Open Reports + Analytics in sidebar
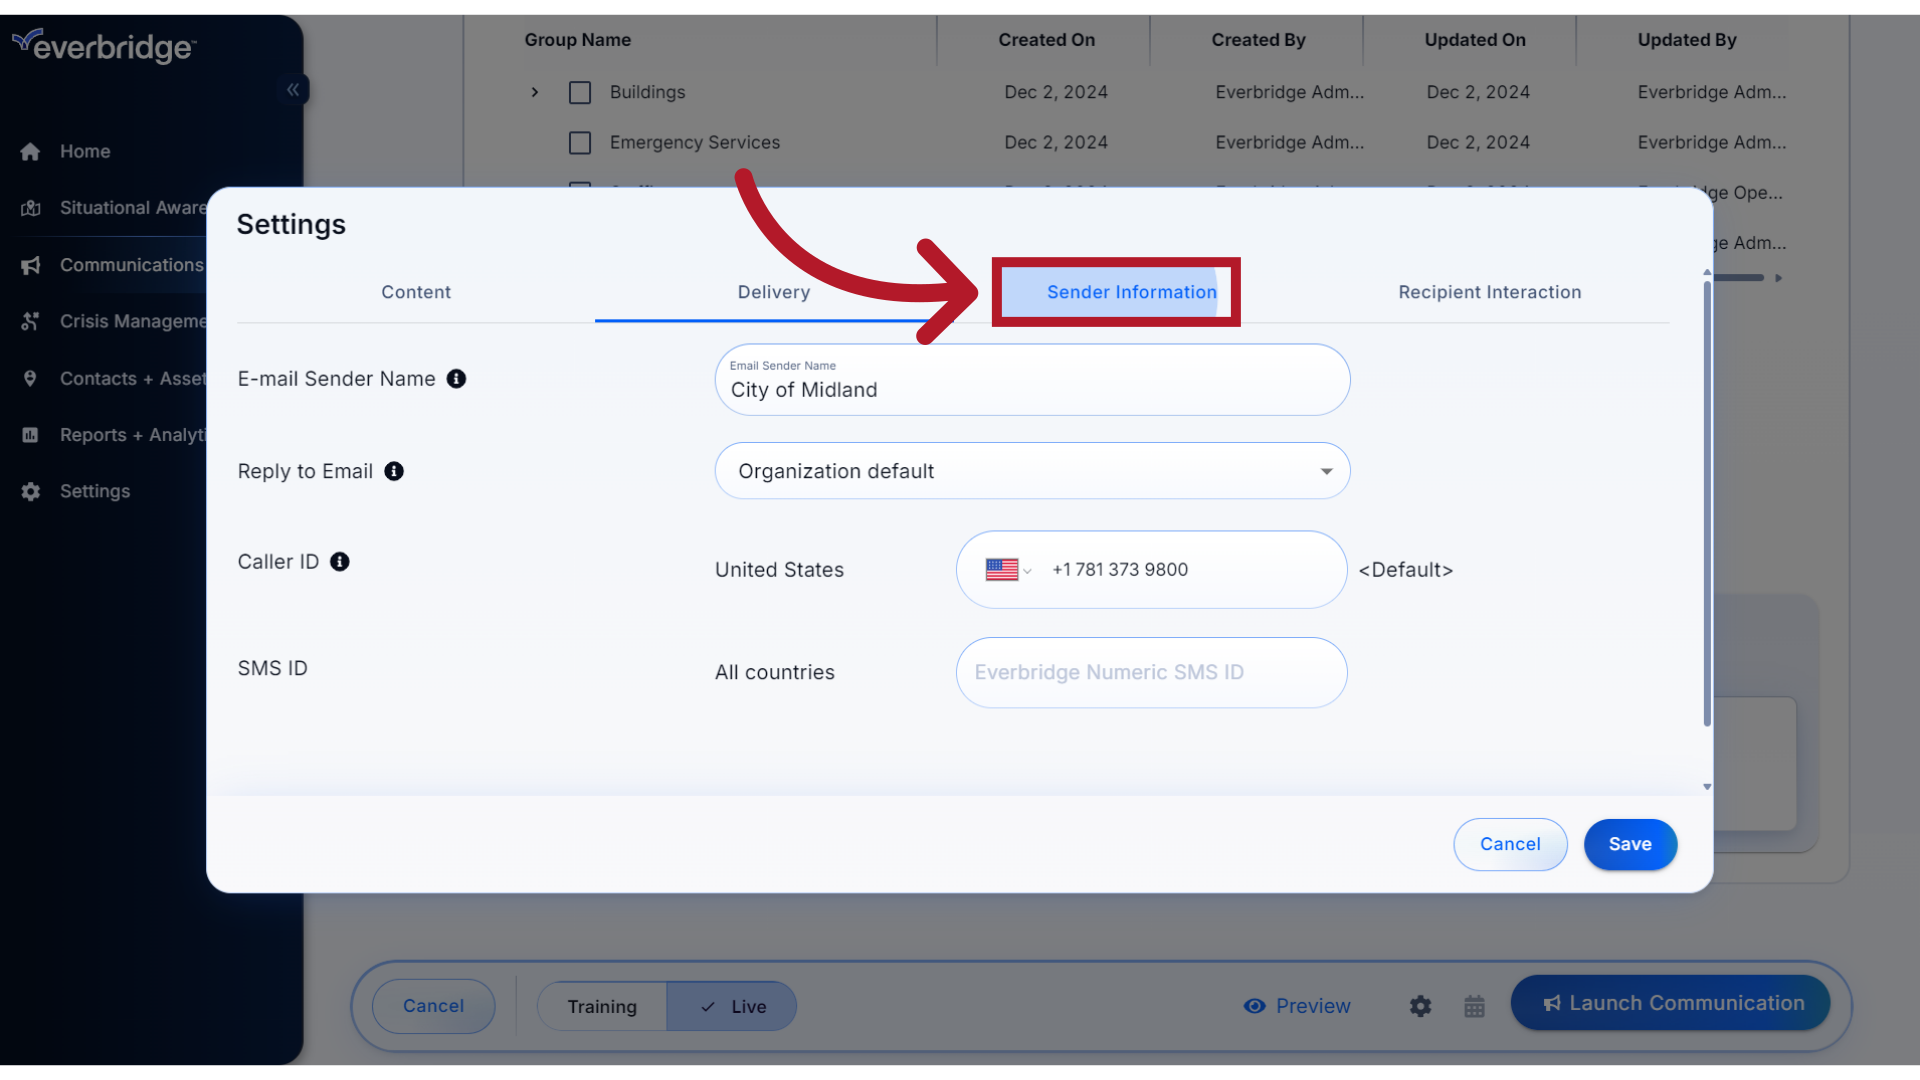This screenshot has width=1920, height=1080. [133, 435]
